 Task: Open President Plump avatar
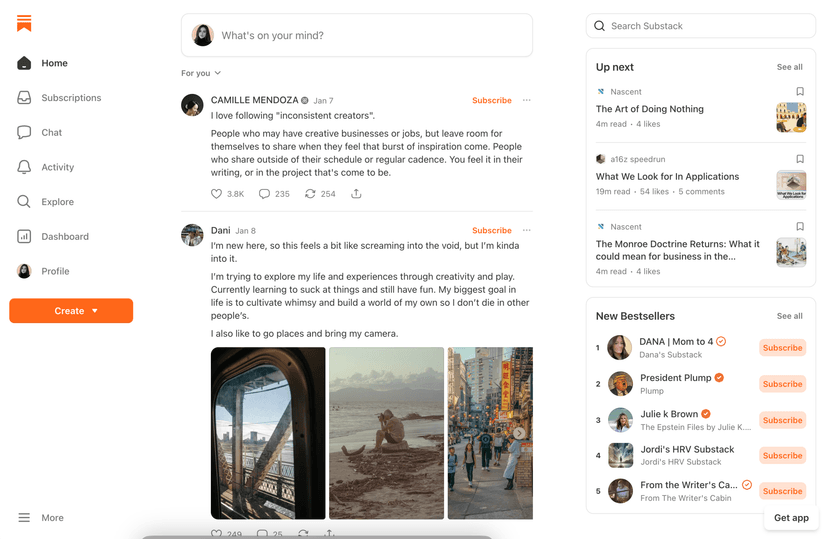[620, 384]
